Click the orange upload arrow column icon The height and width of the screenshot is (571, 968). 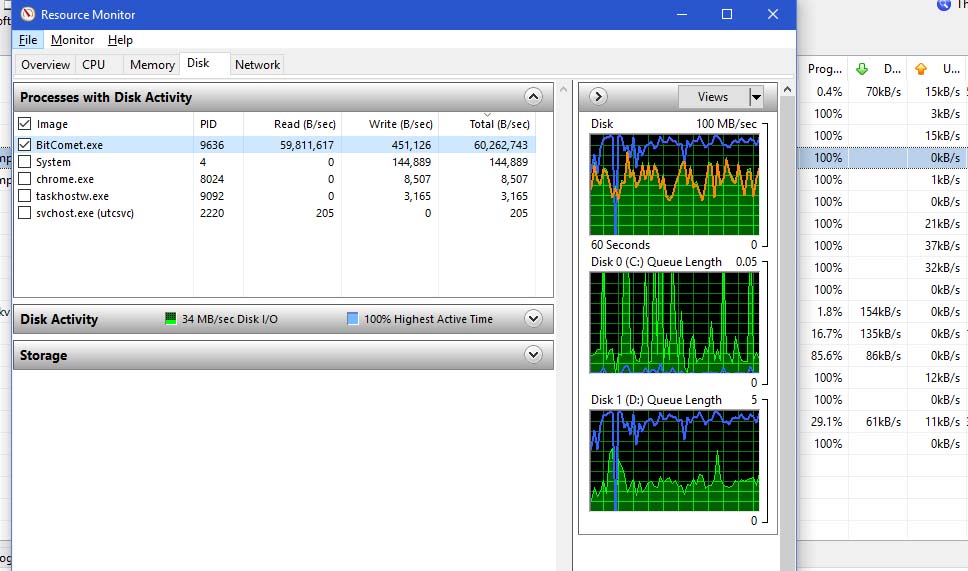pyautogui.click(x=920, y=69)
